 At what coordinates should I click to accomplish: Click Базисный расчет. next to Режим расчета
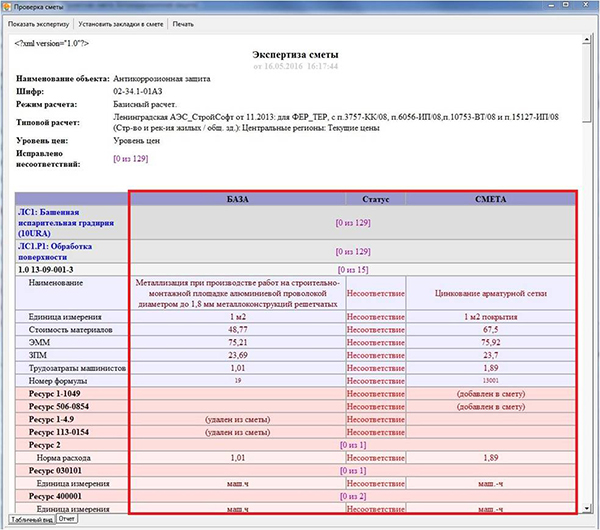coord(145,104)
